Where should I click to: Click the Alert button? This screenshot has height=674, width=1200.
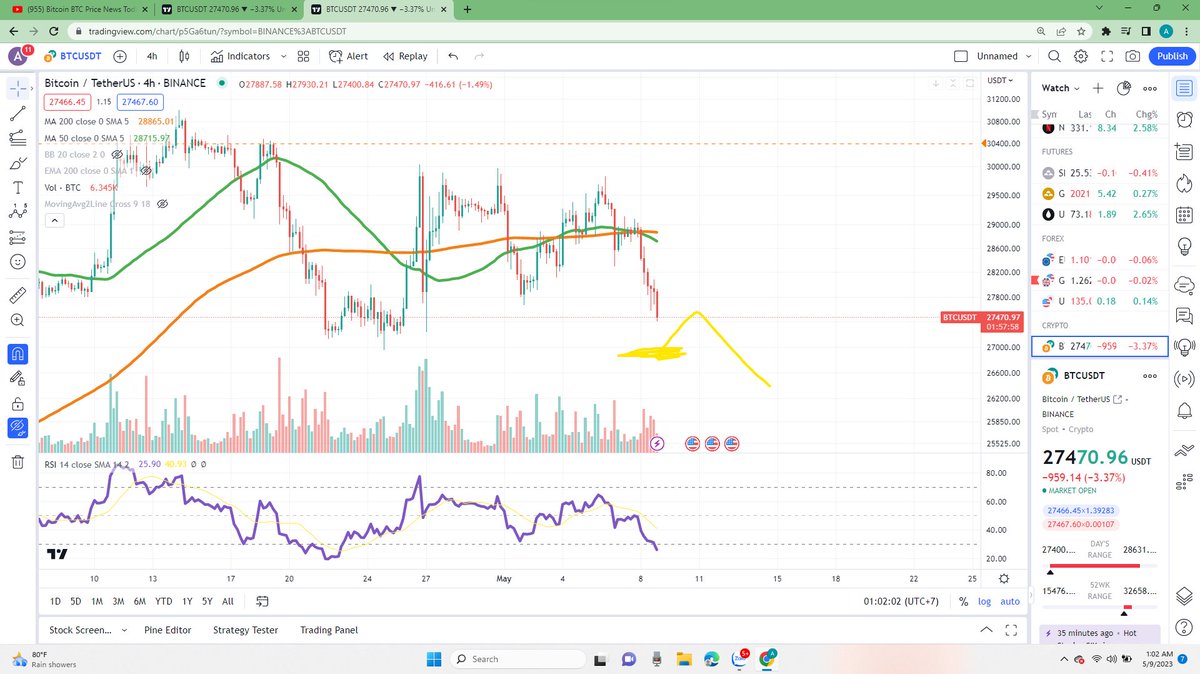(348, 57)
